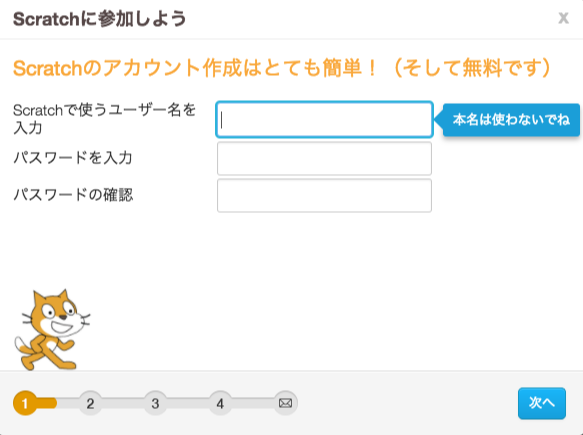Click the blue 次へ button
Viewport: 583px width, 435px height.
coord(542,403)
